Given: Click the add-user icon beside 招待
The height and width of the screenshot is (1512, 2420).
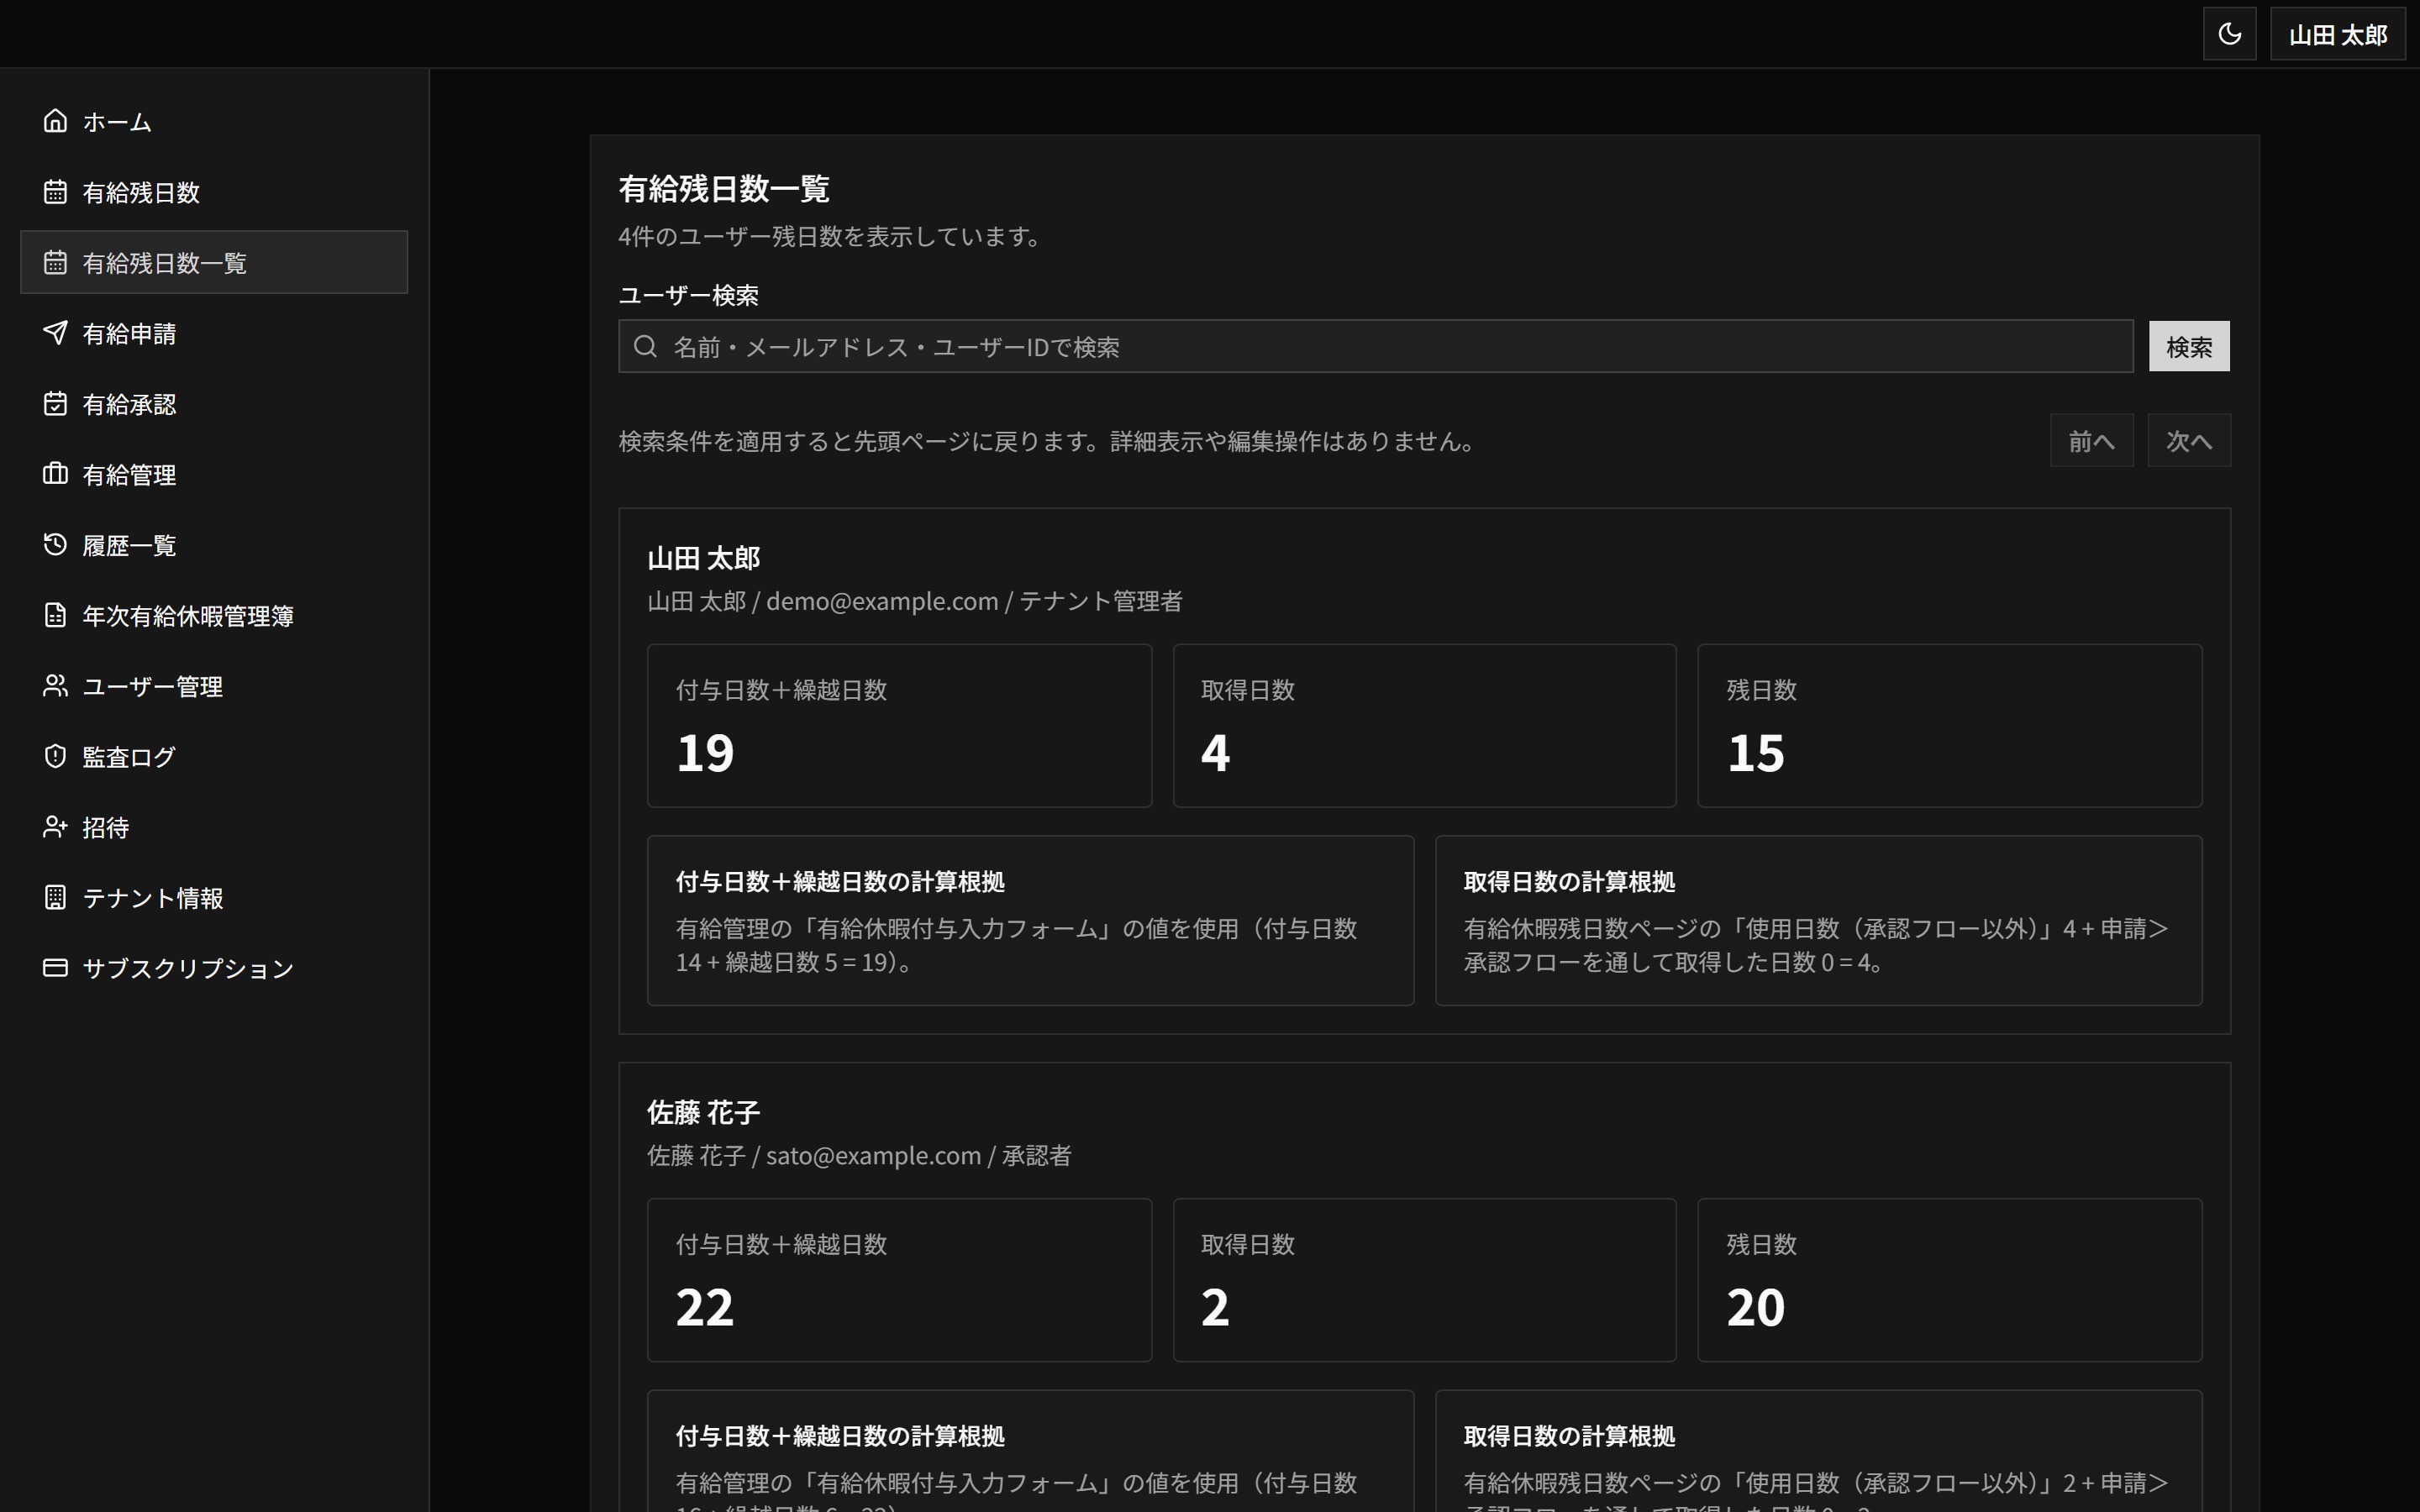Looking at the screenshot, I should tap(55, 827).
